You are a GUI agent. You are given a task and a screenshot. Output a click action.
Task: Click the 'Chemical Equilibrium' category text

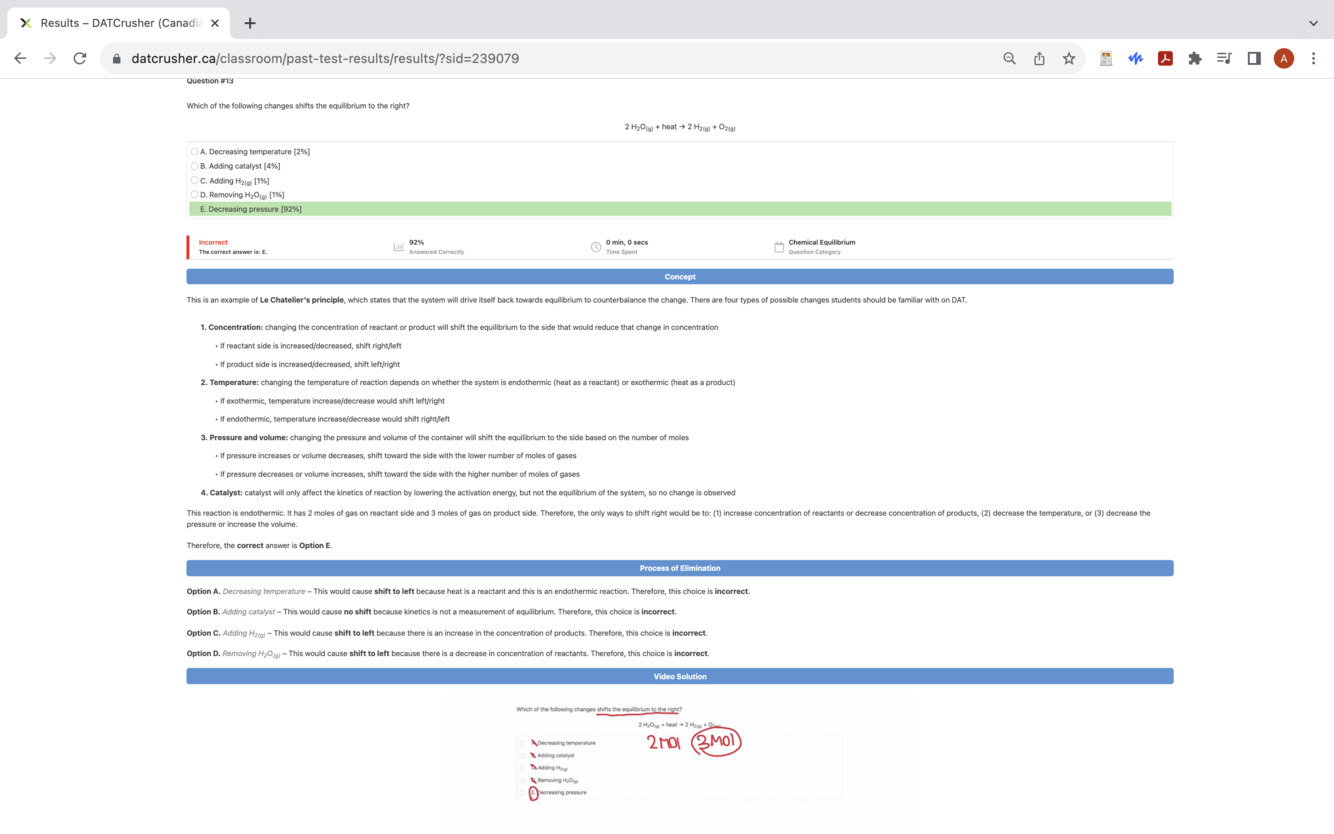pyautogui.click(x=822, y=242)
